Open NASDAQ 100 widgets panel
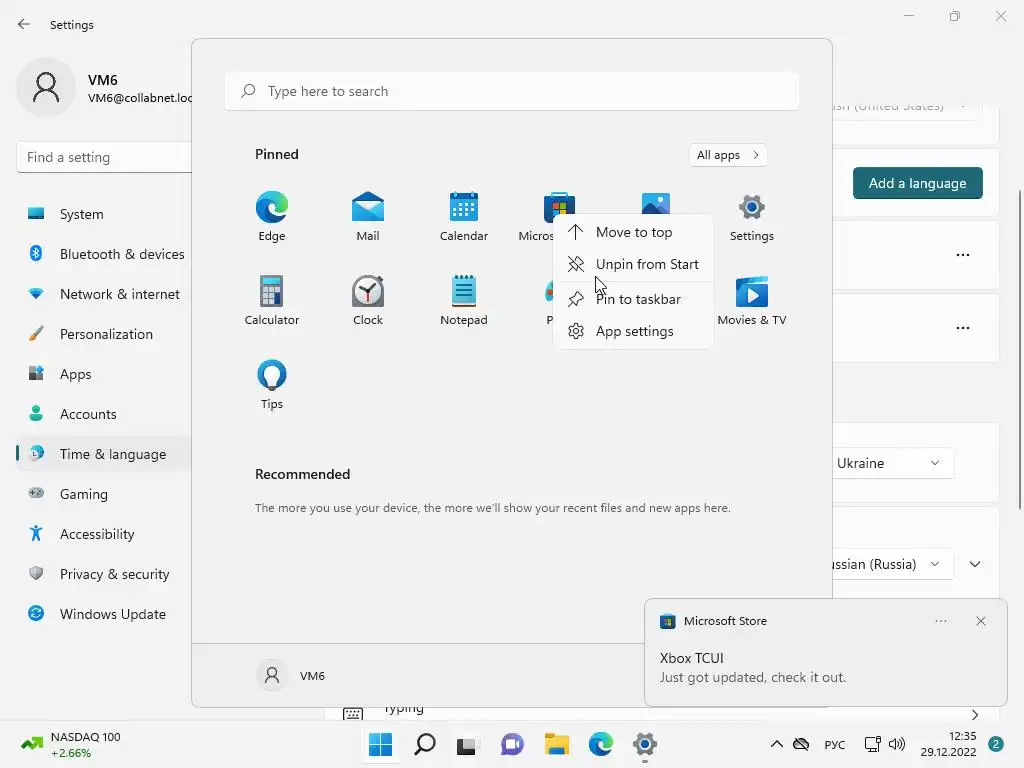This screenshot has width=1024, height=768. [71, 744]
